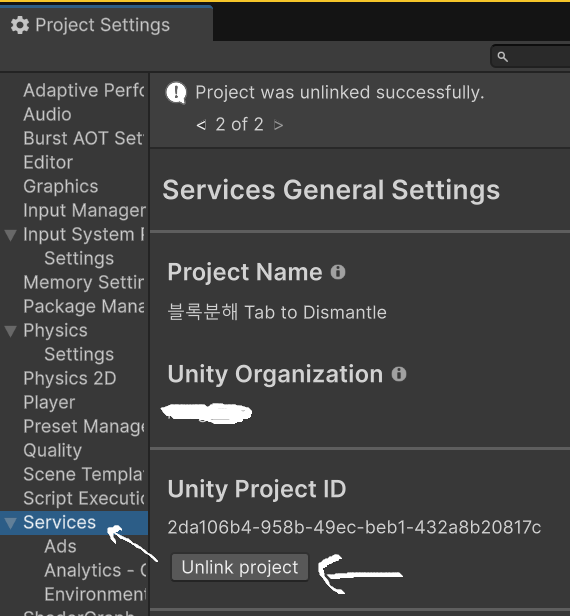570x616 pixels.
Task: Click the Unity Organization info icon
Action: point(399,374)
